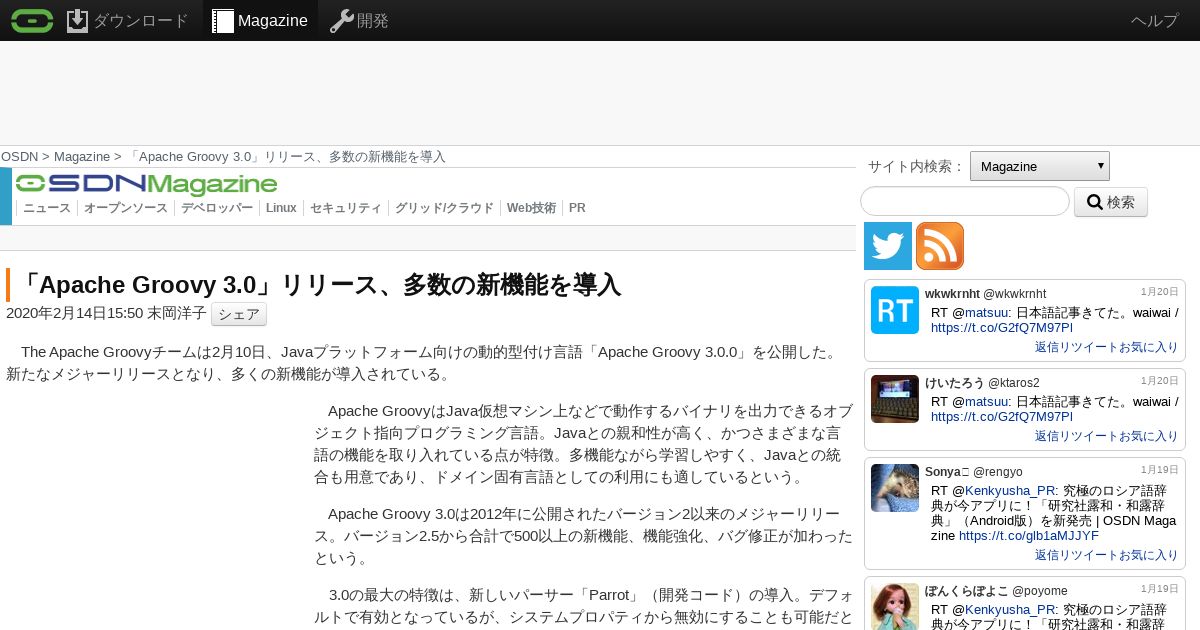Open the ヘルプ menu
Screen dimensions: 1200x630
(1155, 21)
